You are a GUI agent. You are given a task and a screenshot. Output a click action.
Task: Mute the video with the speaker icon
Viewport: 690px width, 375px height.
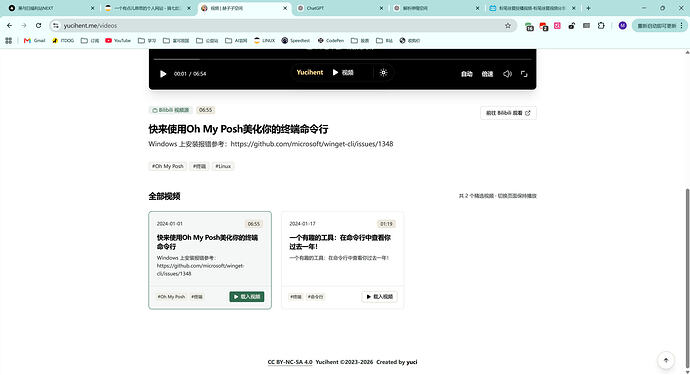507,74
